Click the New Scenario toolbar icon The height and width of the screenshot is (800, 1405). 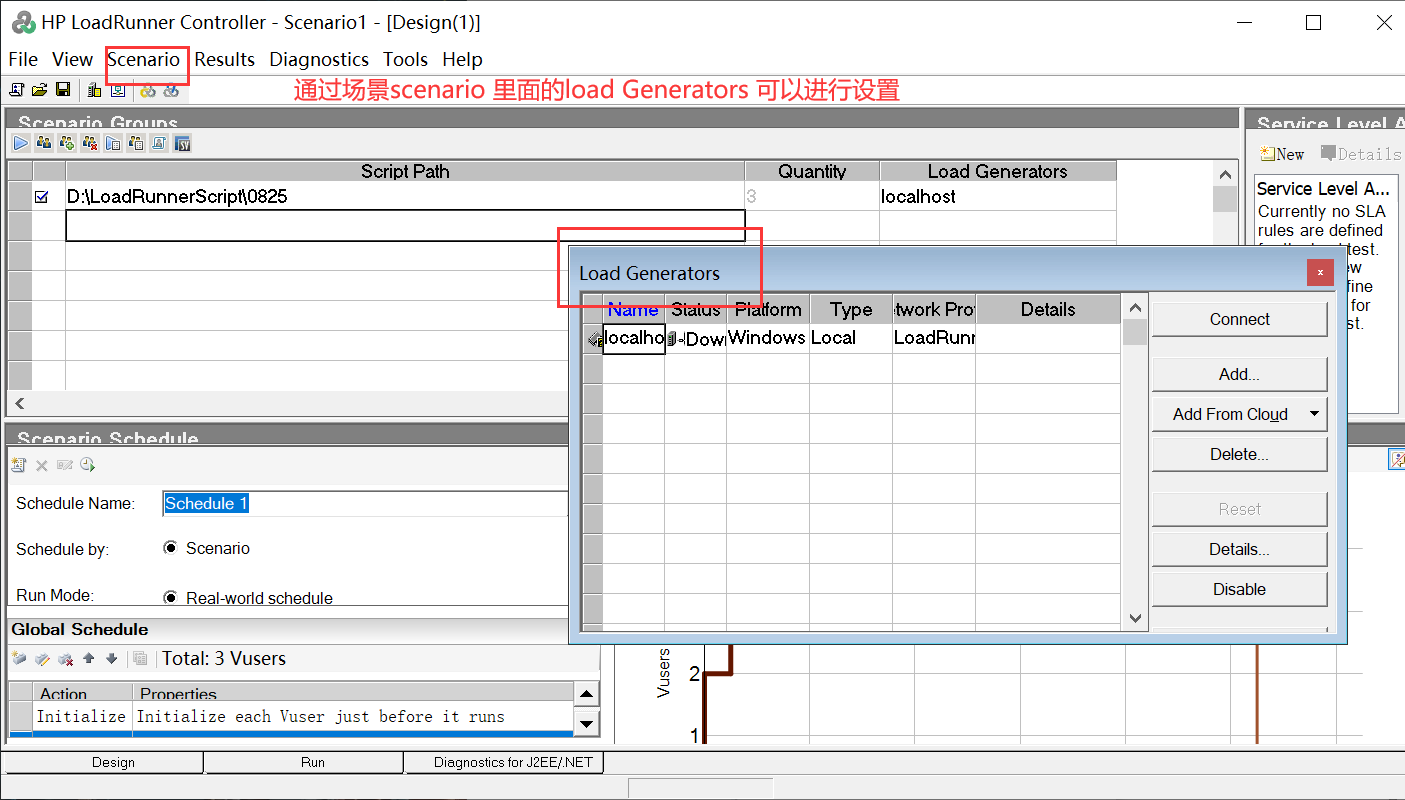[x=16, y=90]
